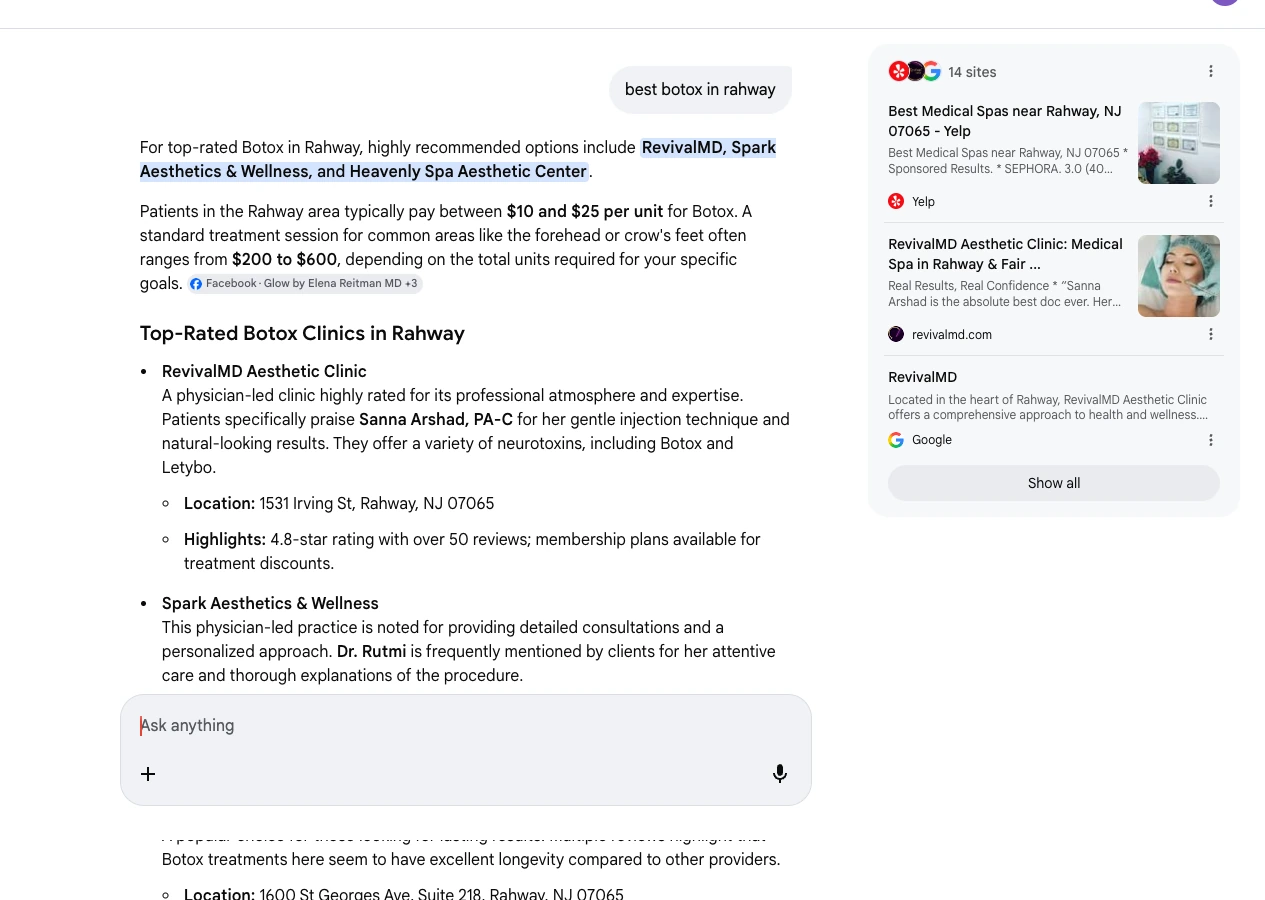This screenshot has width=1265, height=900.
Task: Click the '$10 and $25 per unit' price text
Action: (x=585, y=211)
